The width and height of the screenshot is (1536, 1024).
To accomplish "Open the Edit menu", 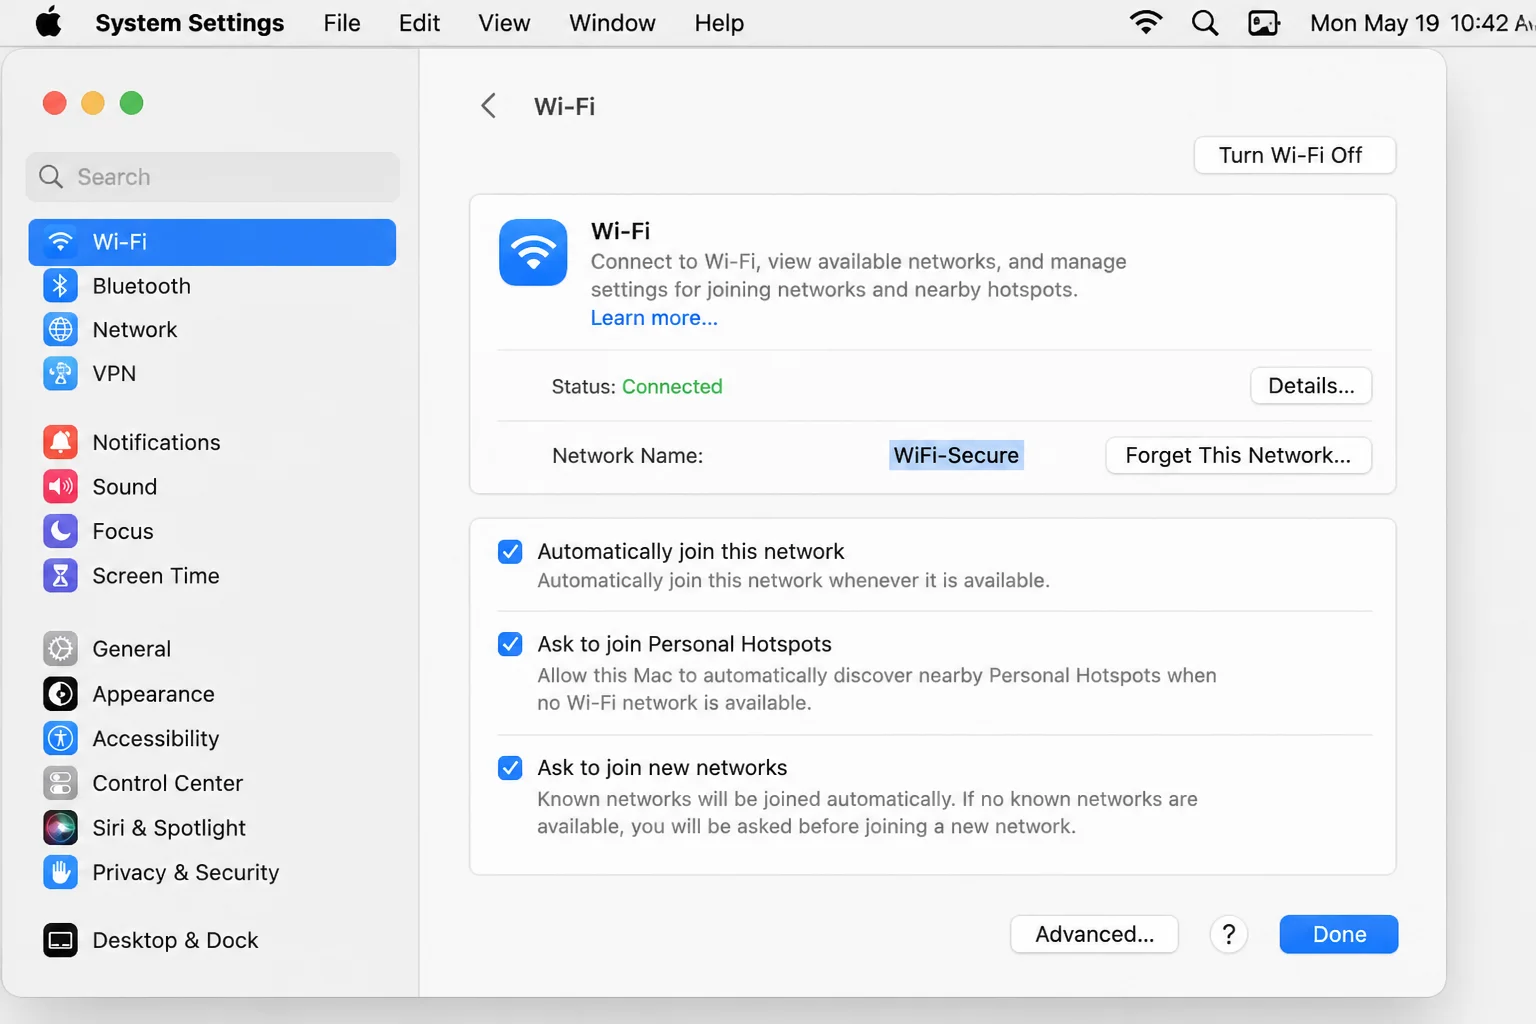I will click(419, 23).
